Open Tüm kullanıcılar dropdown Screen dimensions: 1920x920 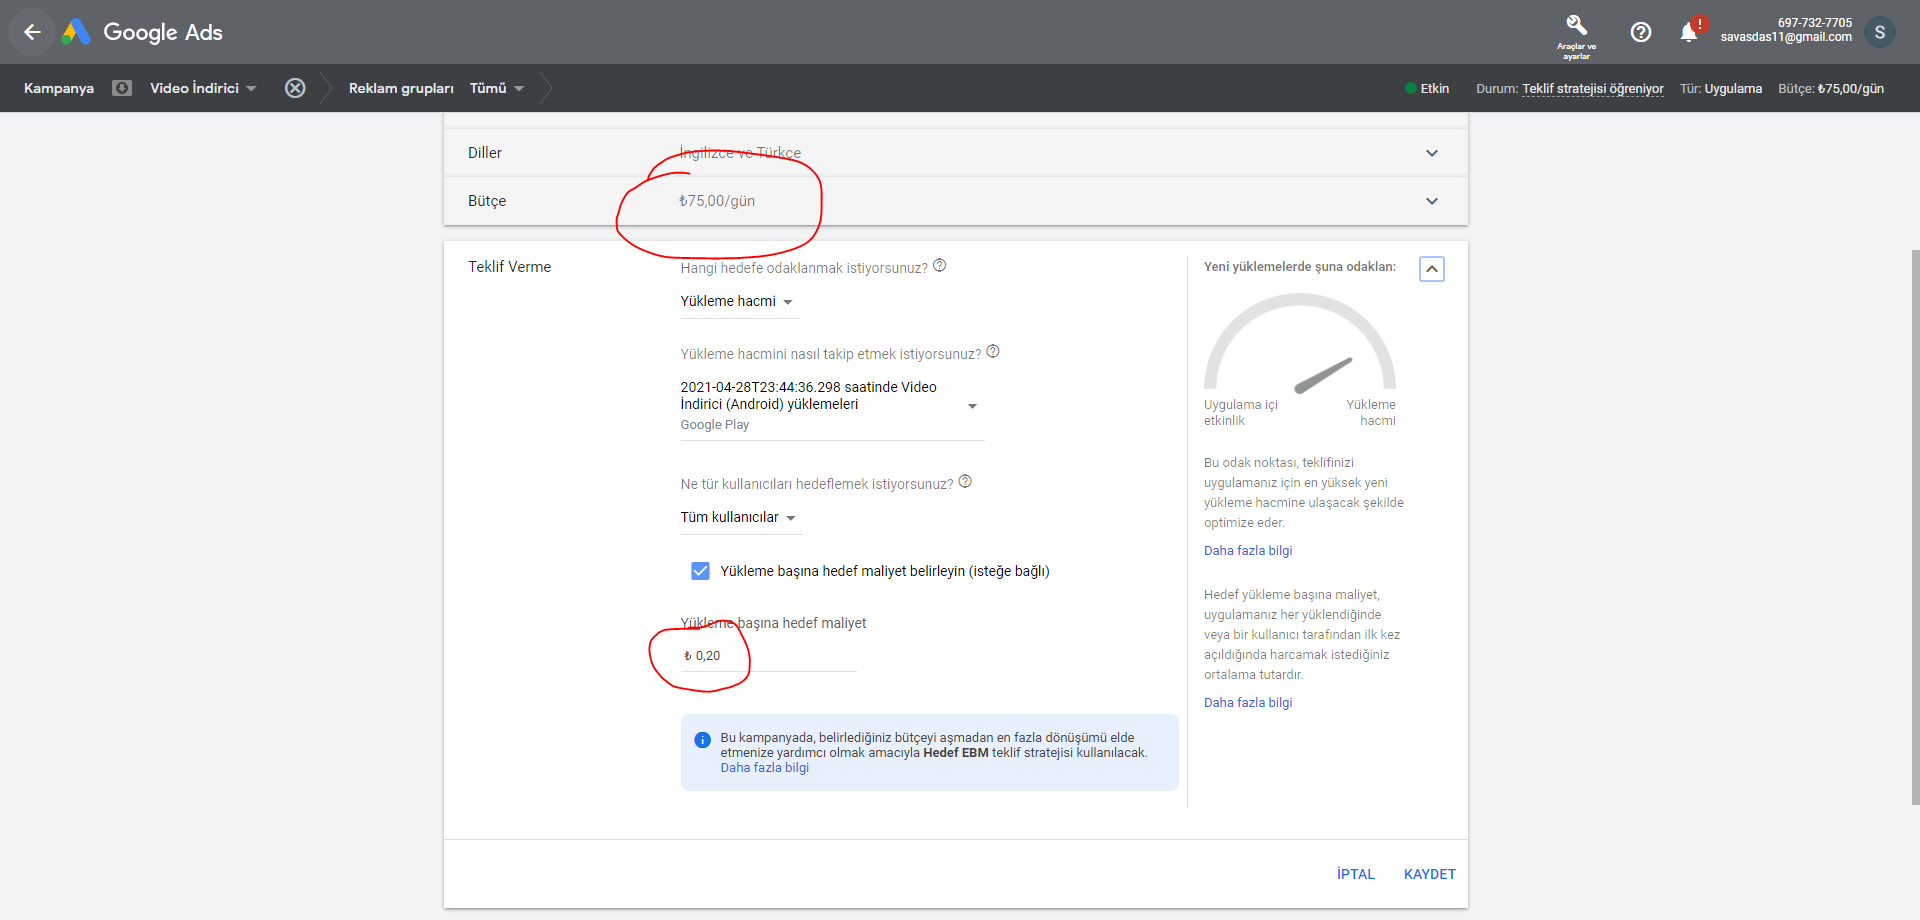pos(740,518)
